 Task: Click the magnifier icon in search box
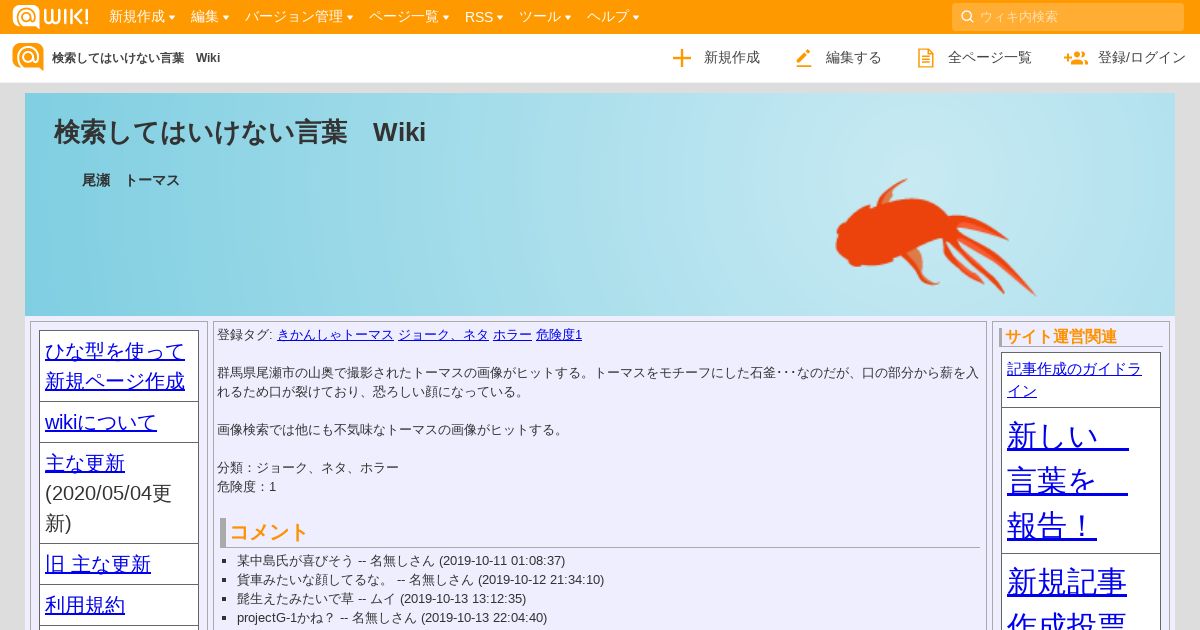967,17
